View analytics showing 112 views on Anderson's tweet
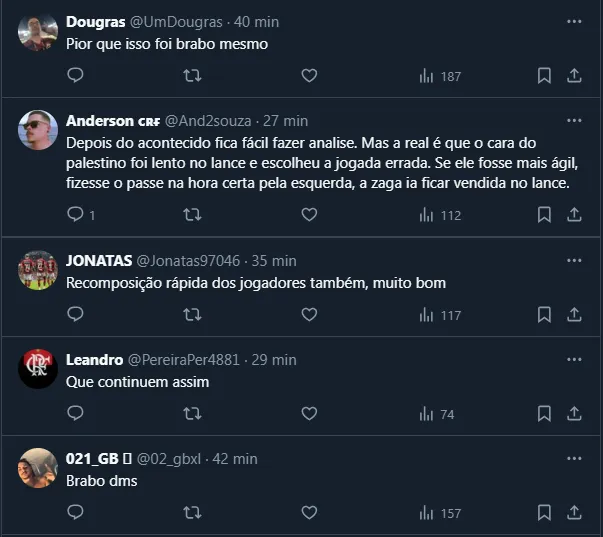This screenshot has height=537, width=603. [x=440, y=214]
